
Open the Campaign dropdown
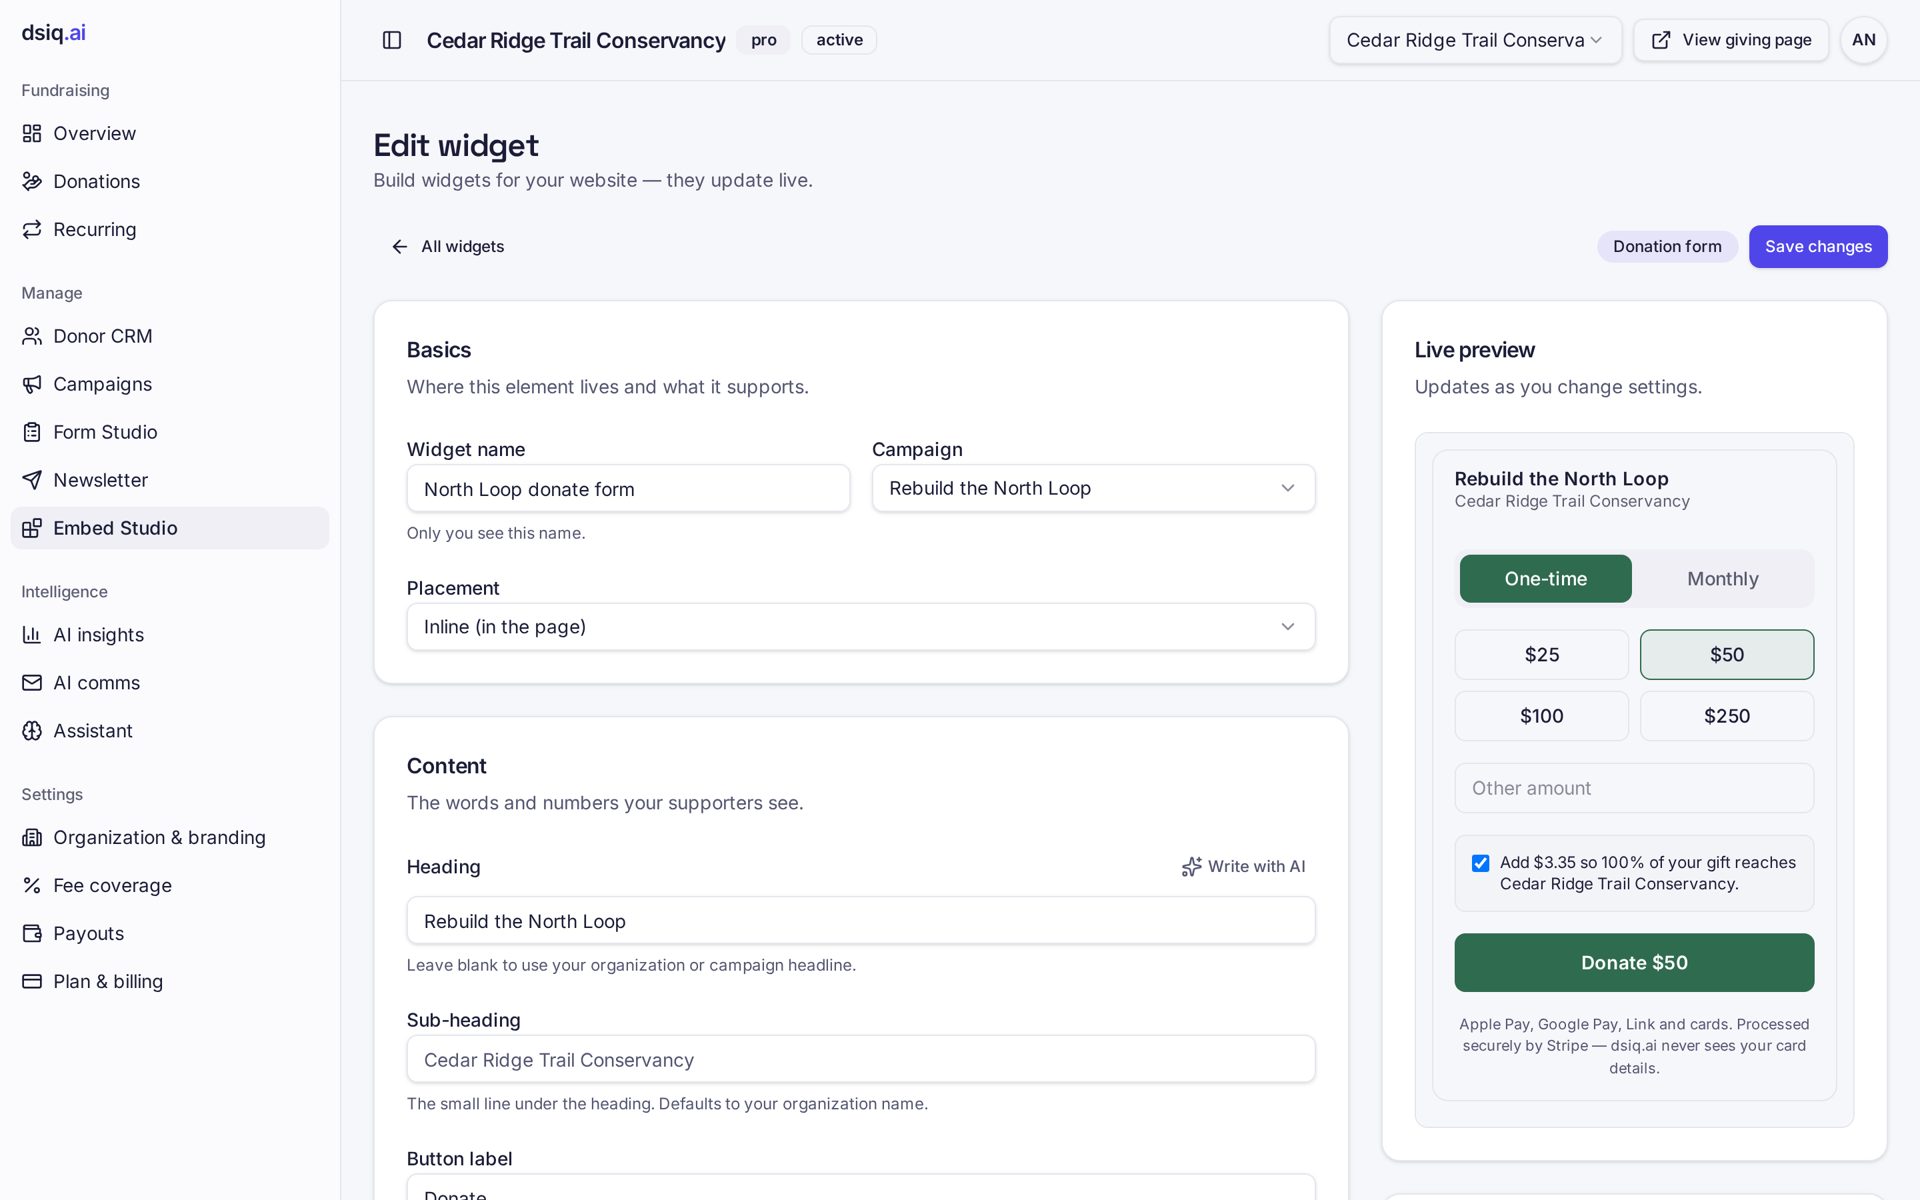[x=1093, y=488]
